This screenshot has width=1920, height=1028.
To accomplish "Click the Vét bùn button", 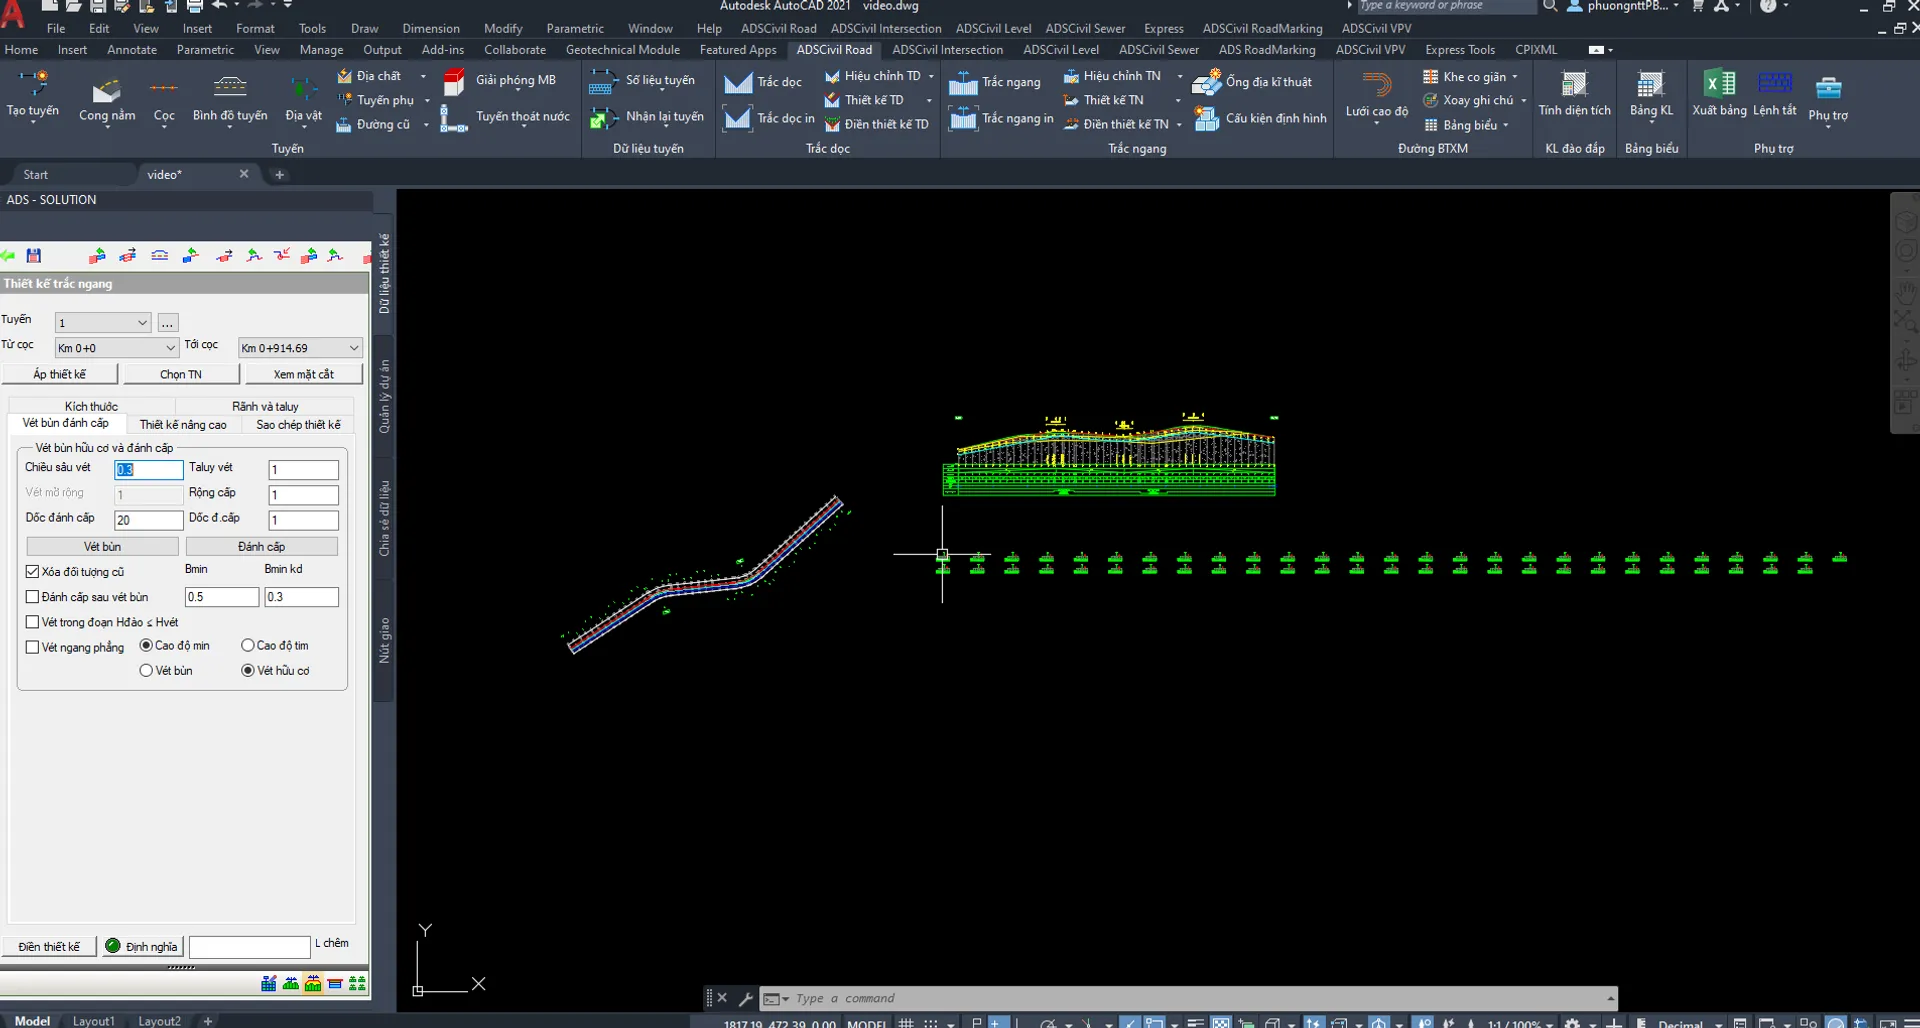I will (x=102, y=547).
